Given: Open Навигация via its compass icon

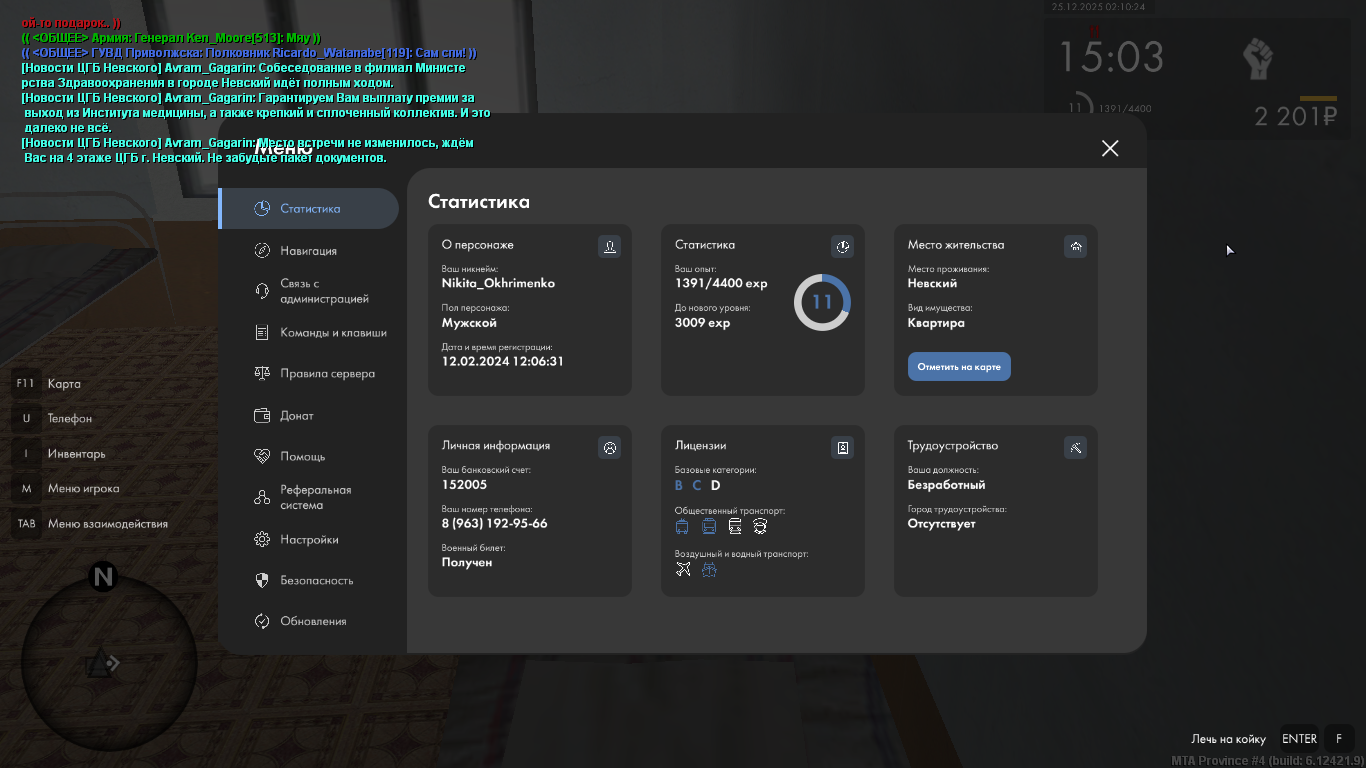Looking at the screenshot, I should pyautogui.click(x=262, y=251).
